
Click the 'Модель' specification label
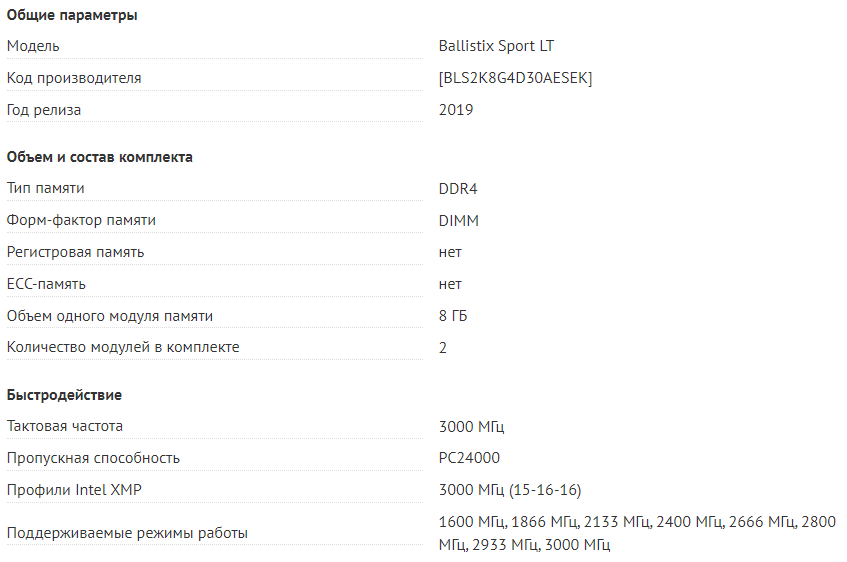(x=33, y=46)
